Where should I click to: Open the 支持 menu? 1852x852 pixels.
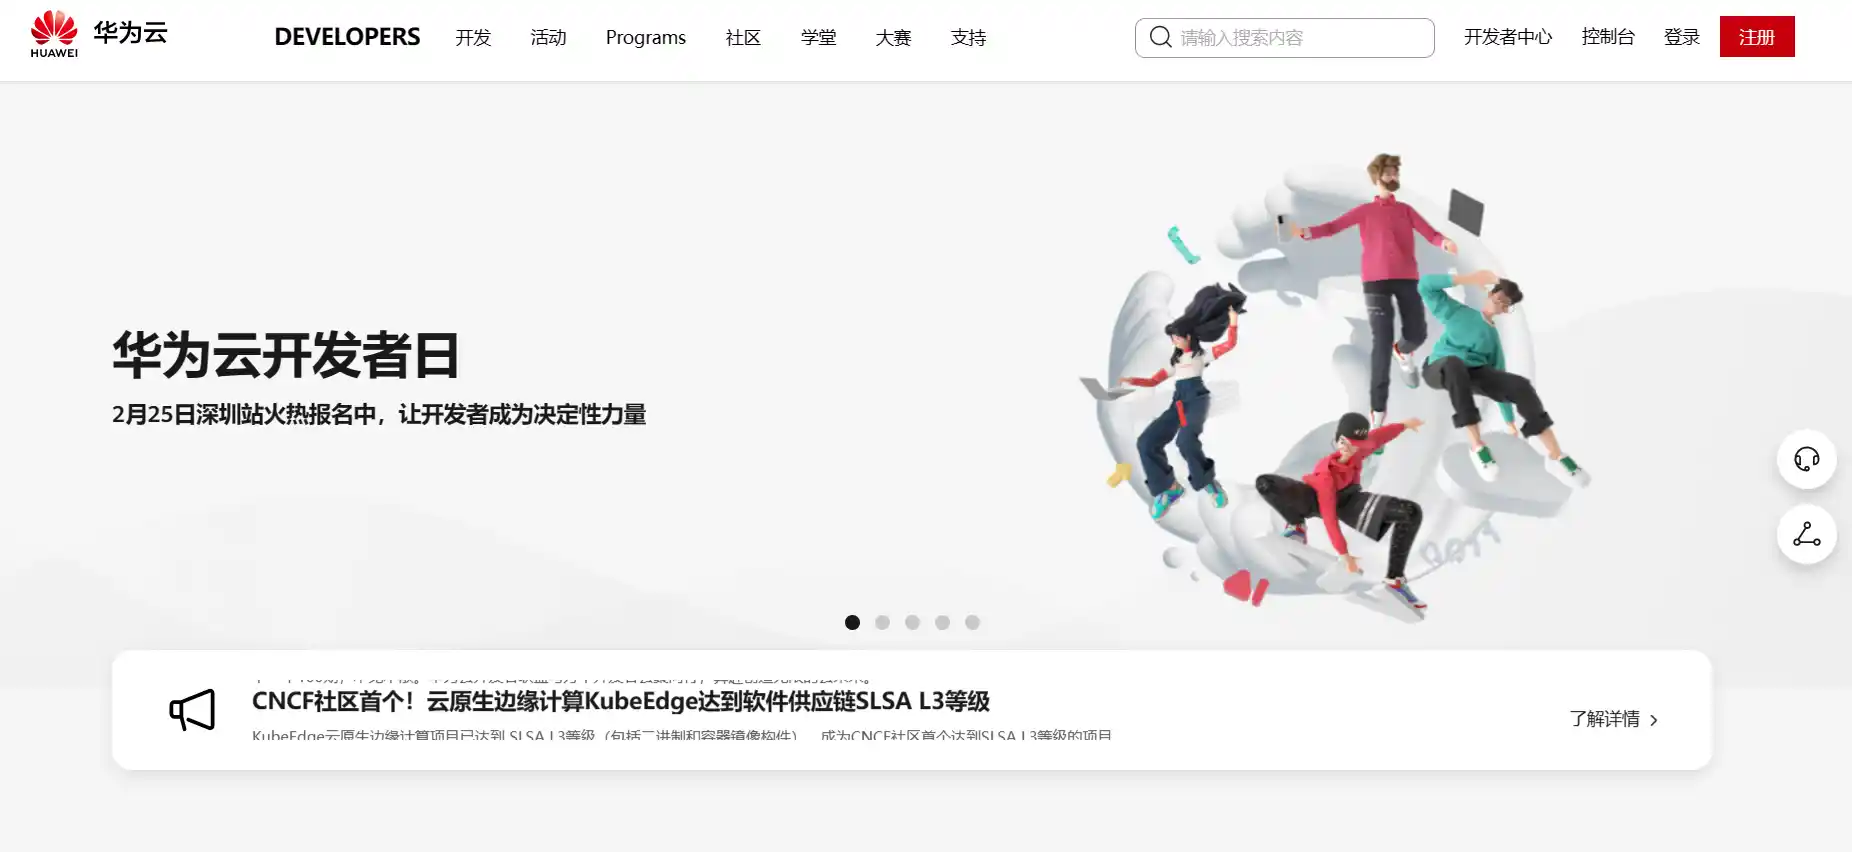pyautogui.click(x=968, y=37)
